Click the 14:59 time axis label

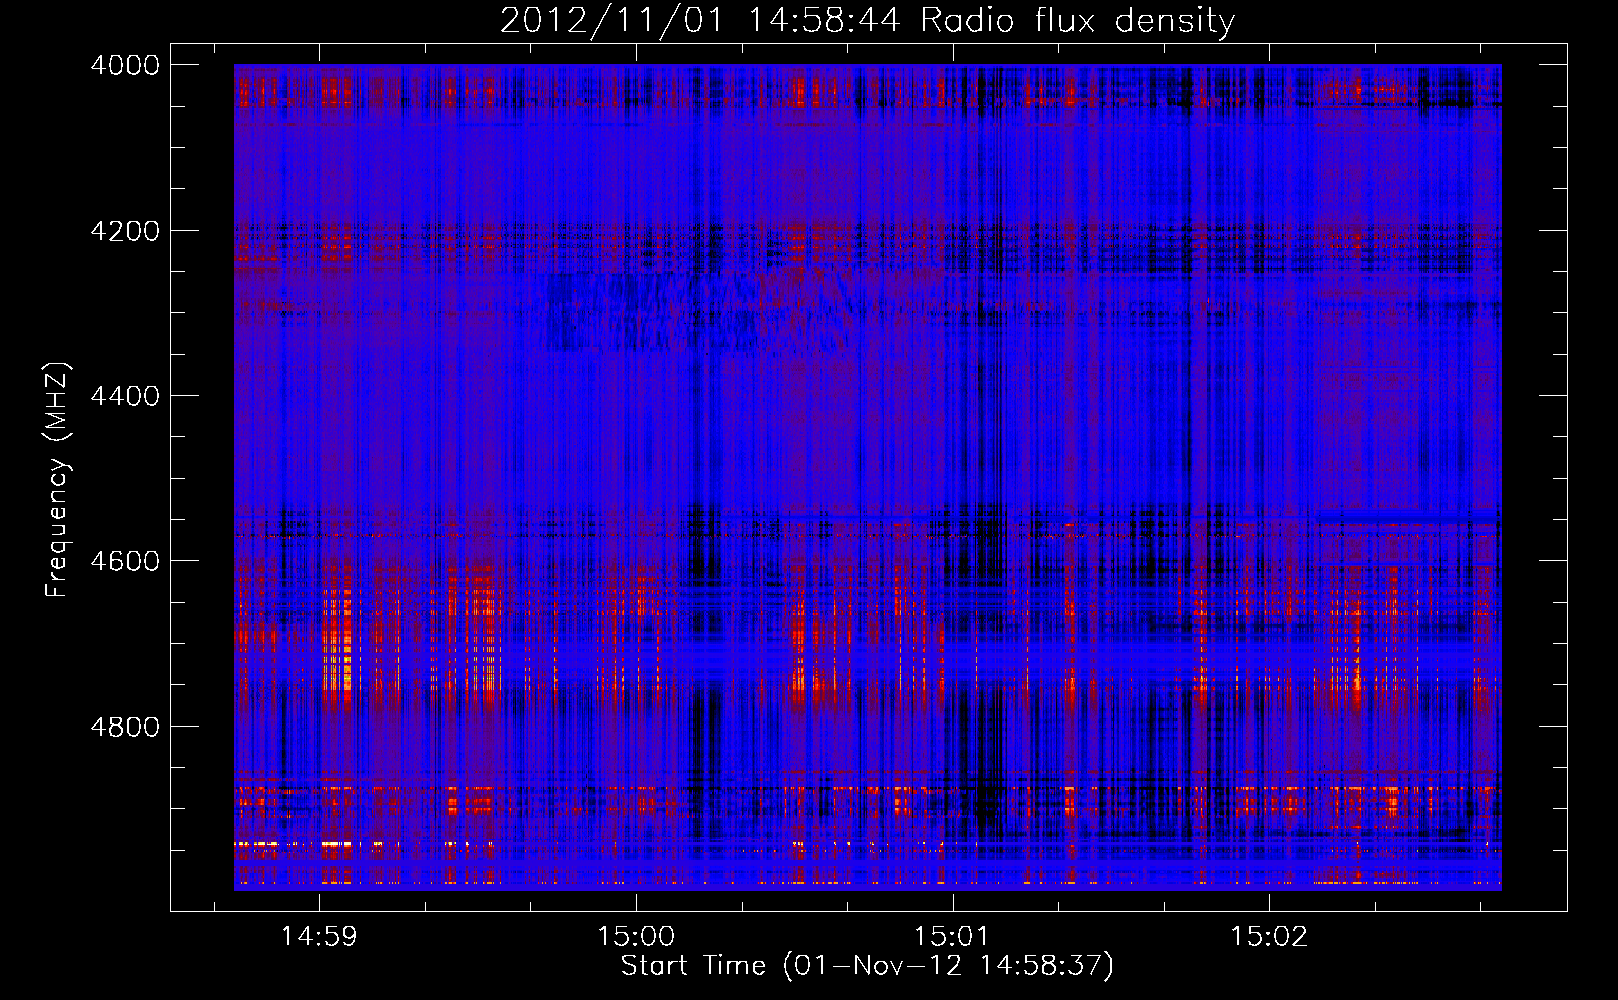pyautogui.click(x=319, y=937)
